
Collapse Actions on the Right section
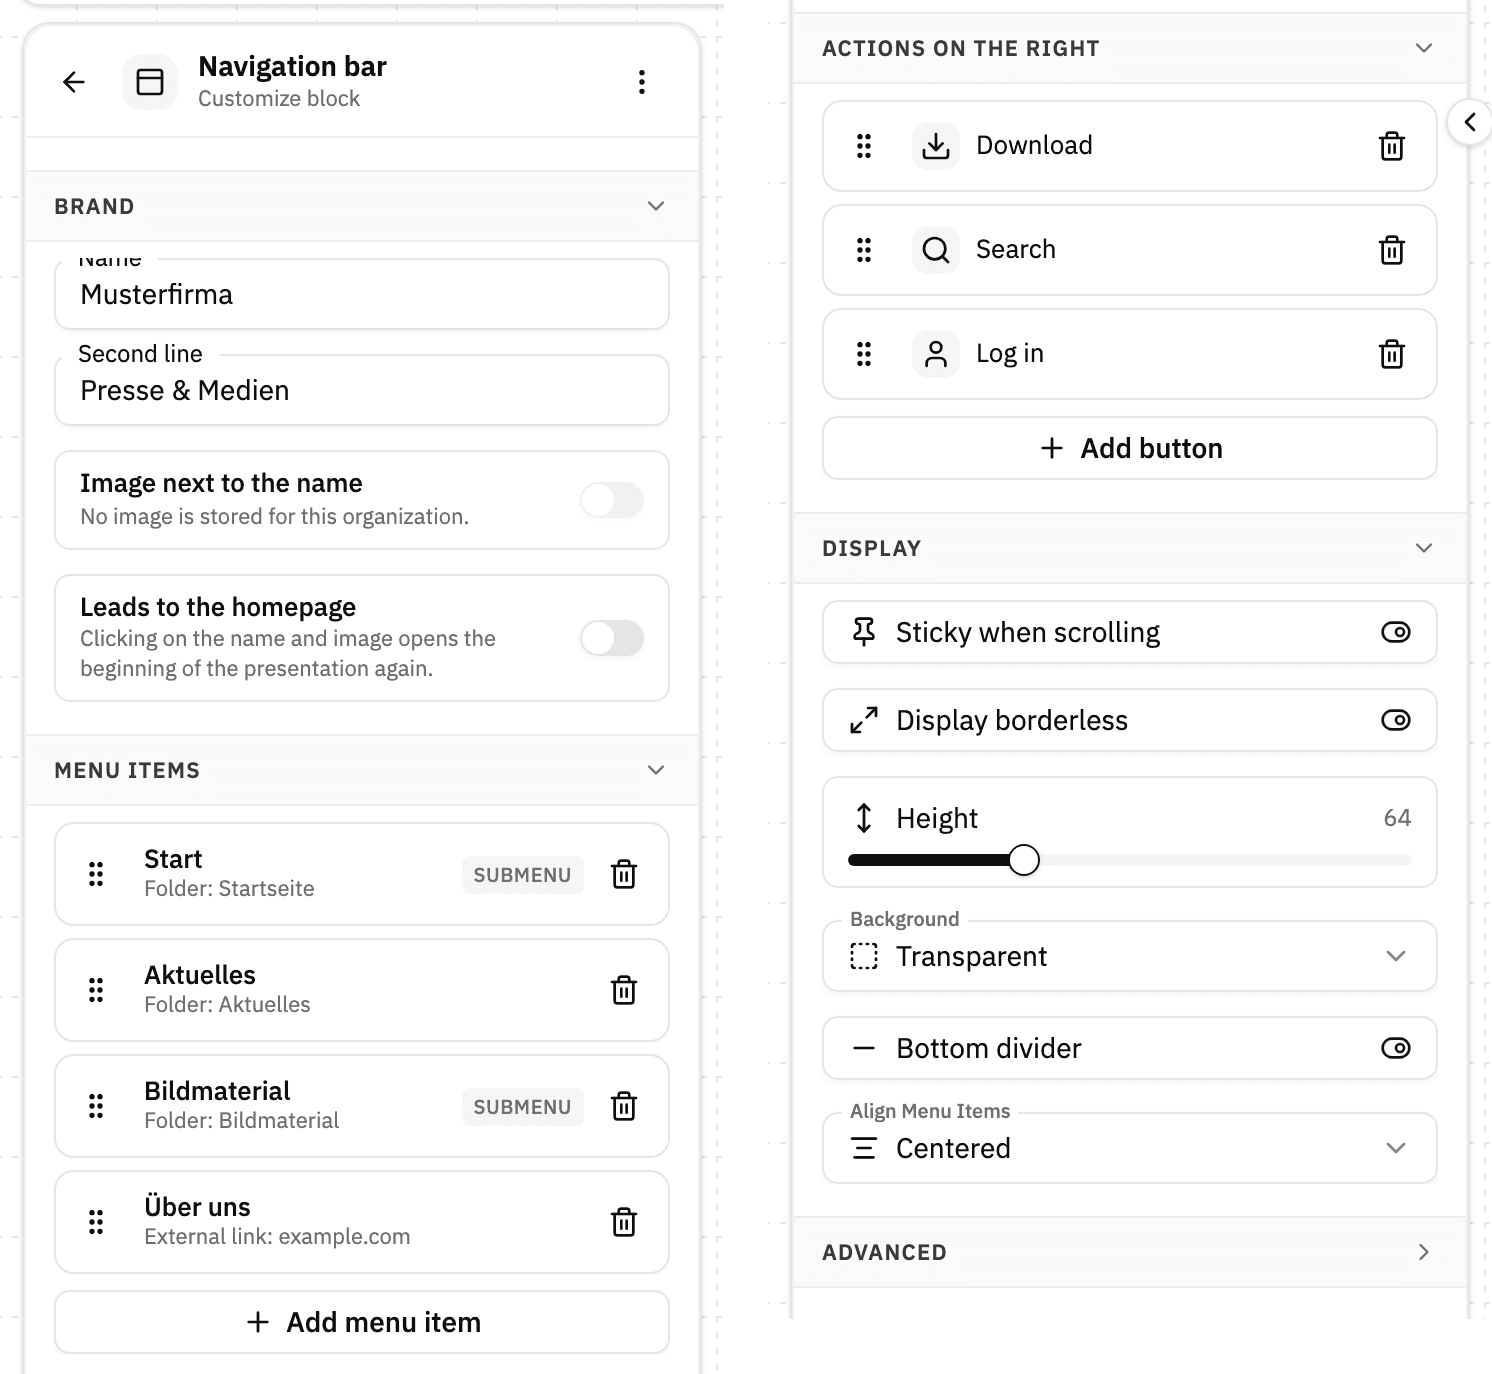(1424, 48)
